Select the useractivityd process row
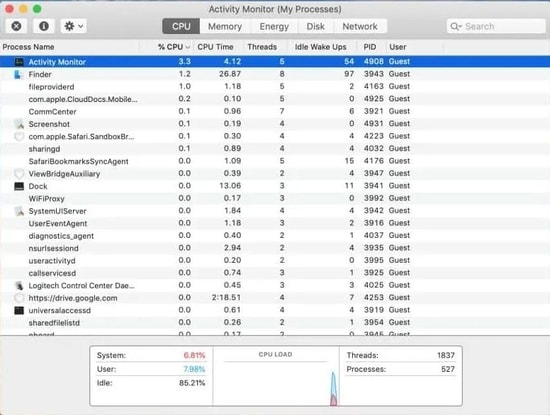550x415 pixels. coord(275,261)
